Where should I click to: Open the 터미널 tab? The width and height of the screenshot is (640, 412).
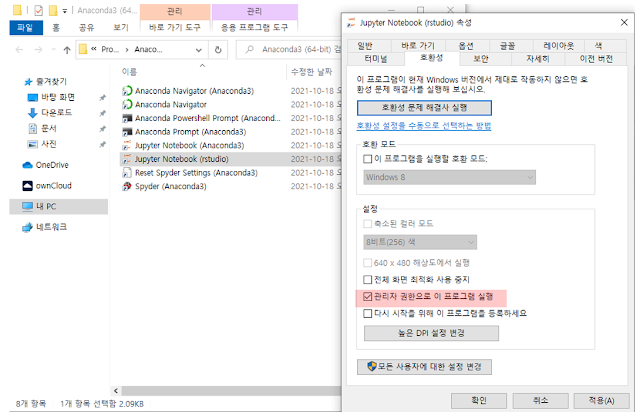[x=376, y=59]
